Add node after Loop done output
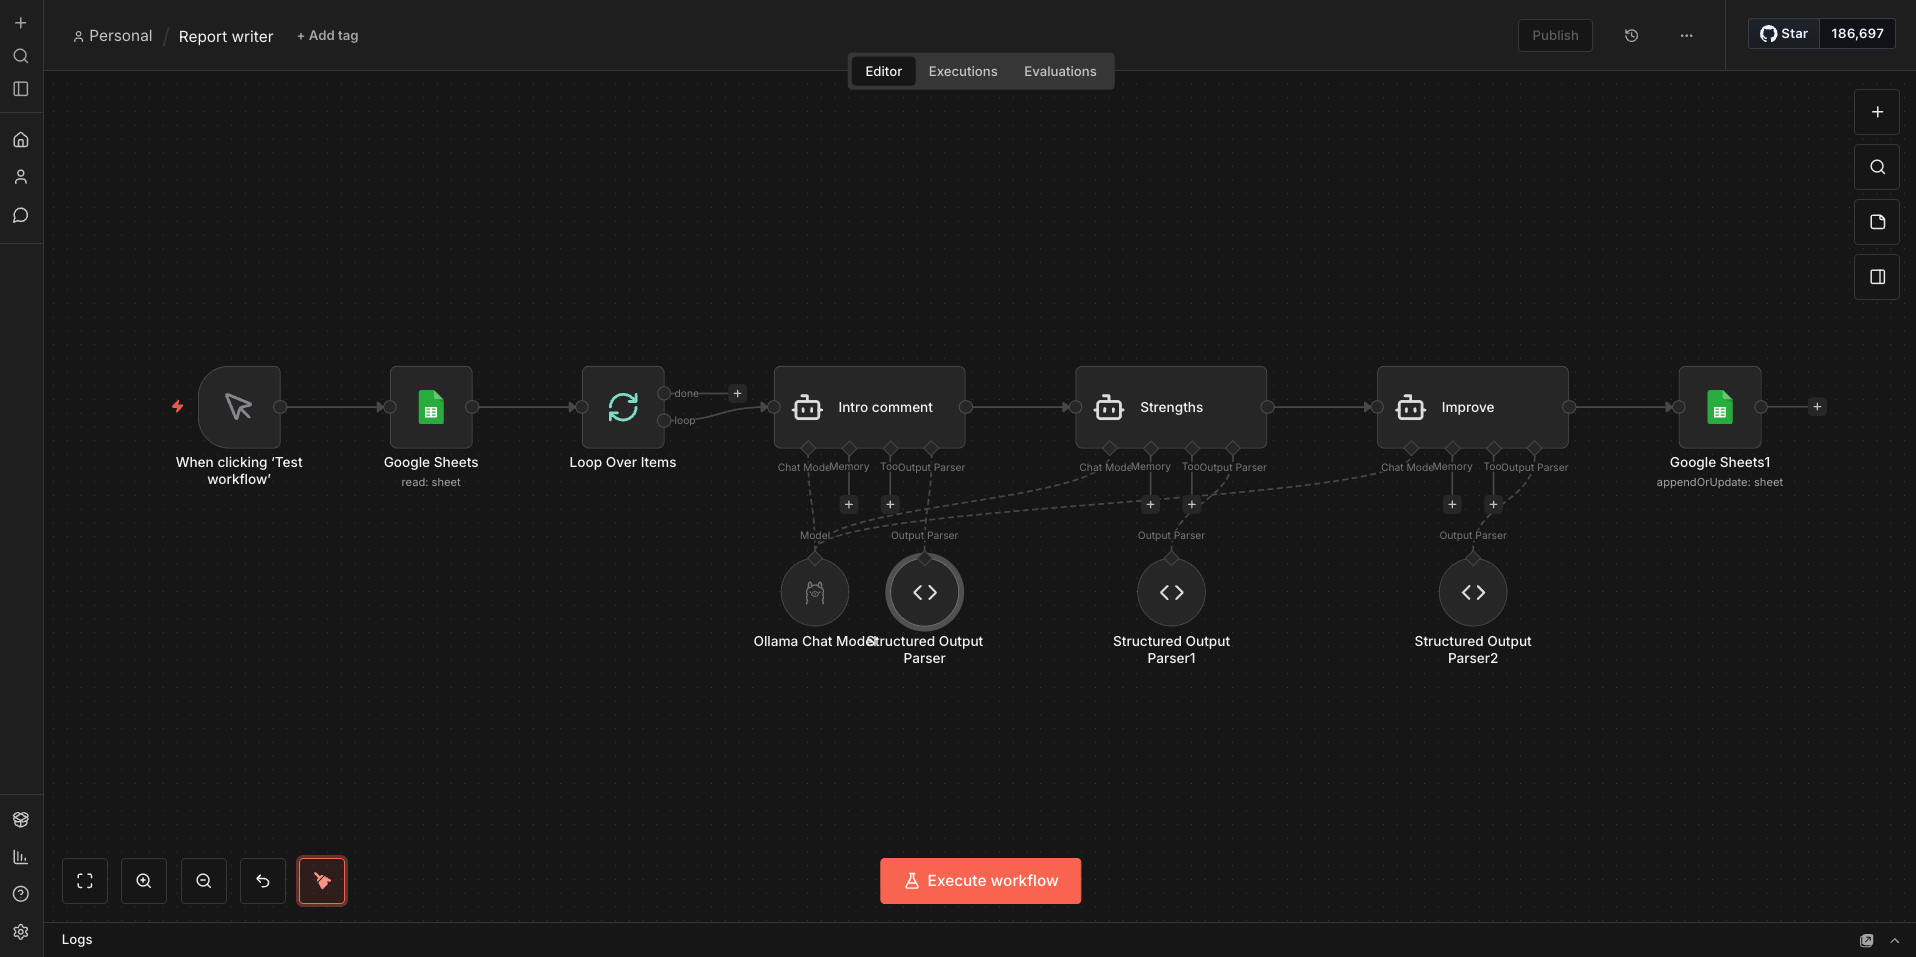Image resolution: width=1916 pixels, height=957 pixels. (738, 394)
